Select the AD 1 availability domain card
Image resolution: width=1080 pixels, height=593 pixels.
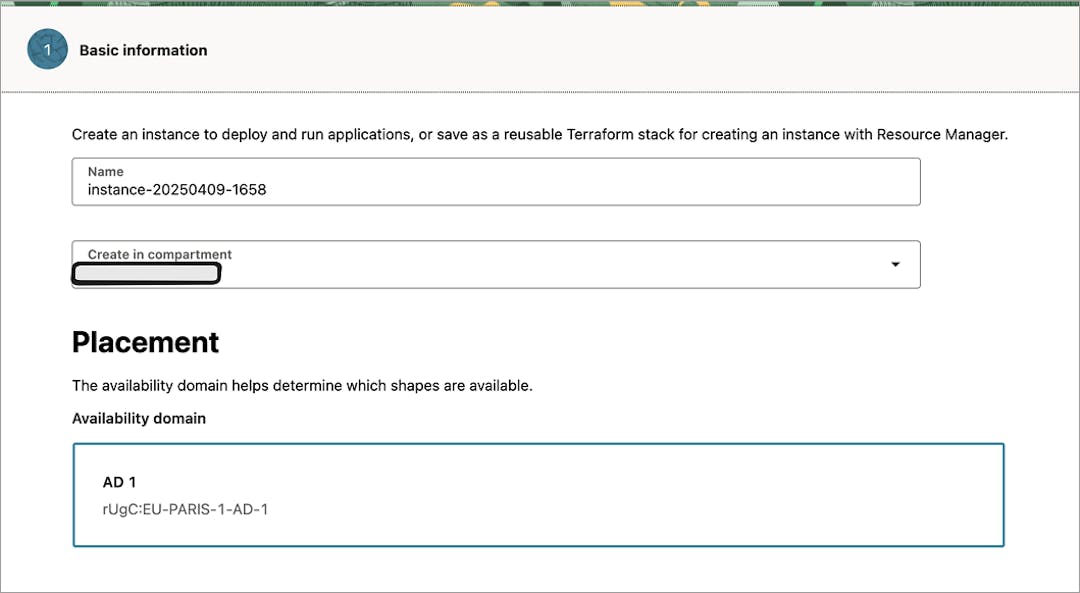[538, 494]
